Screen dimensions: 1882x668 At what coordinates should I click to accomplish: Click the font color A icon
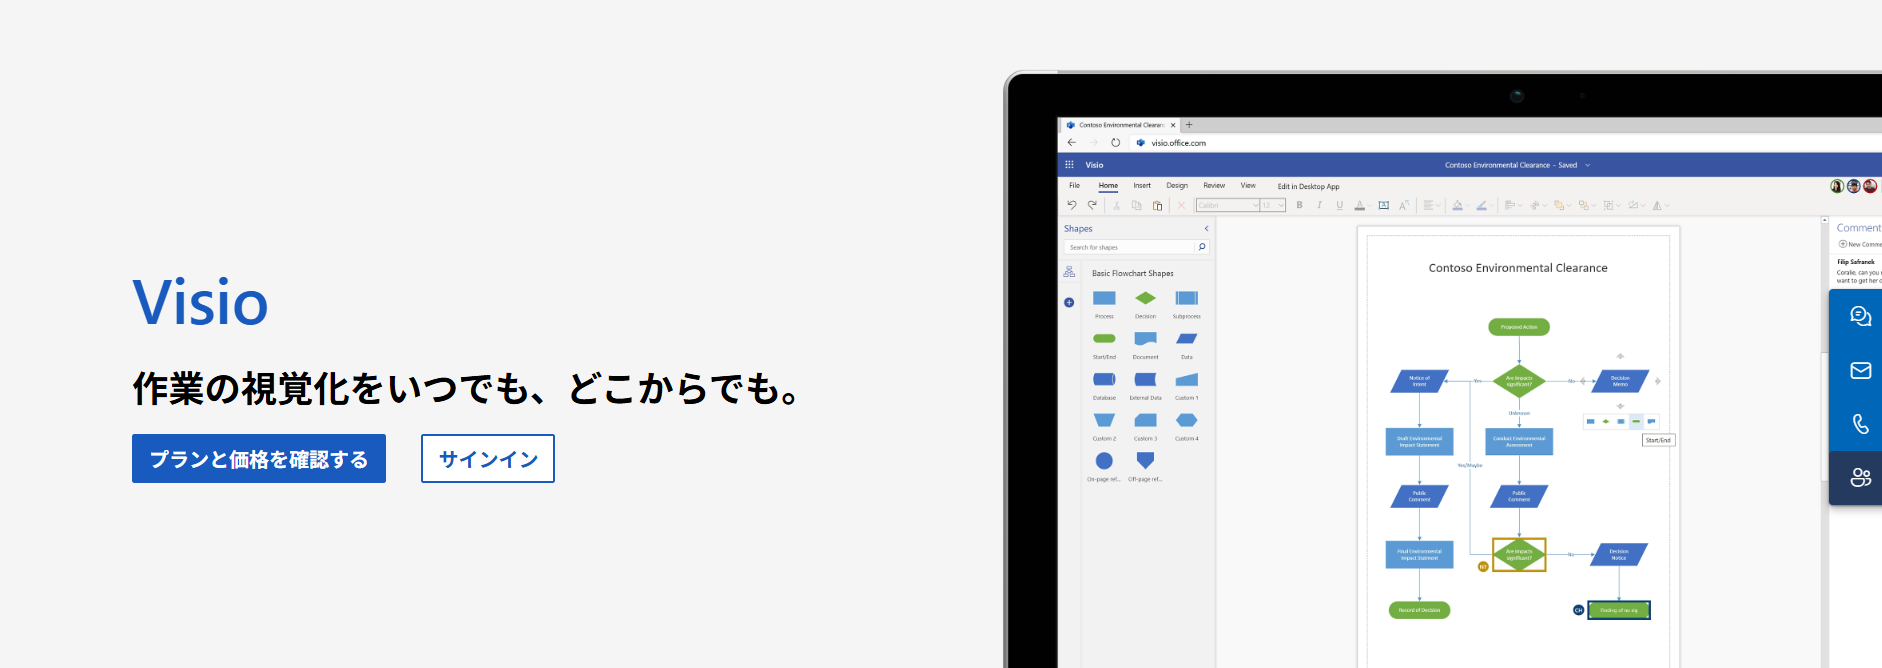(x=1360, y=205)
